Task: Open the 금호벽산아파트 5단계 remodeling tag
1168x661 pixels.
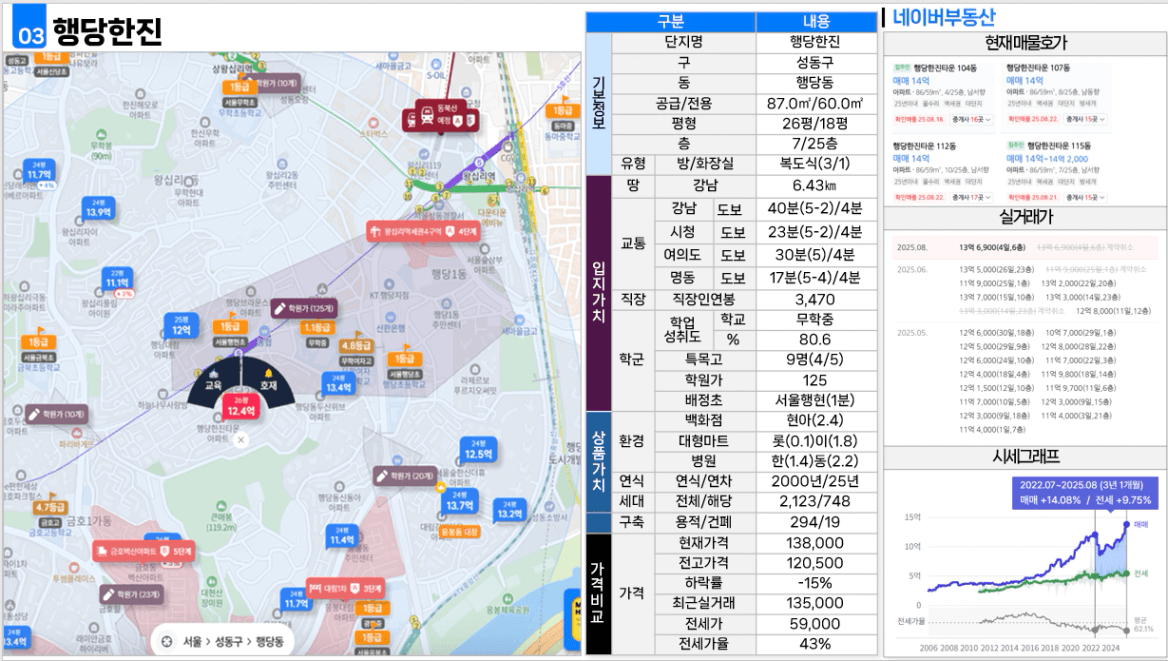Action: coord(144,551)
